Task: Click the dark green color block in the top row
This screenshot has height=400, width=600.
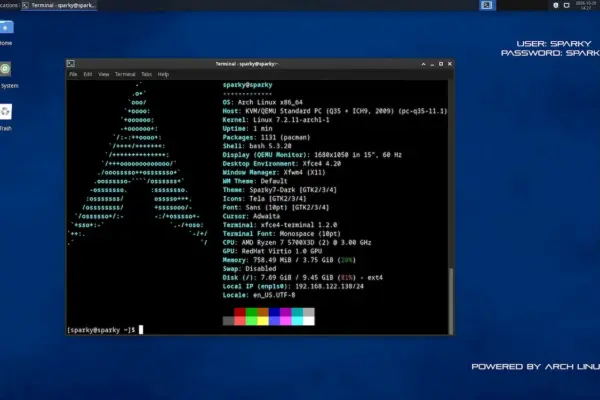Action: (x=251, y=312)
